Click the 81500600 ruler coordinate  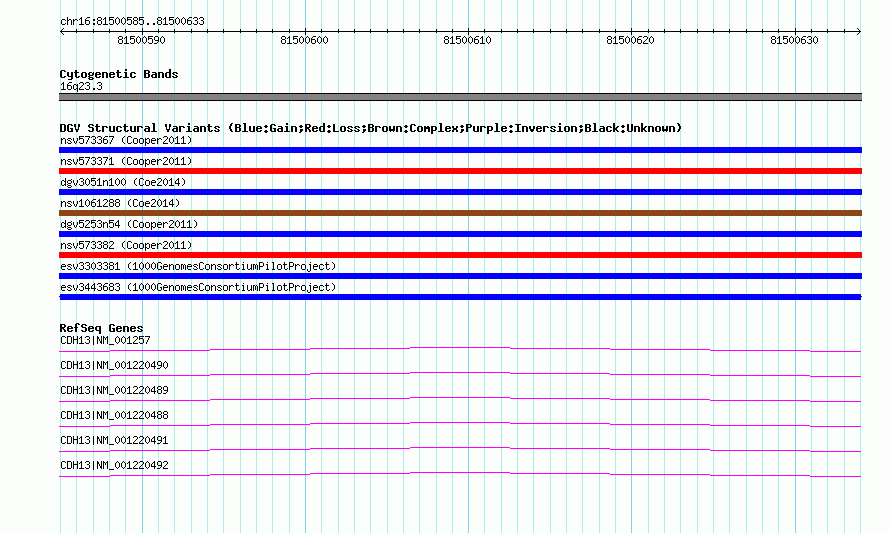(304, 40)
